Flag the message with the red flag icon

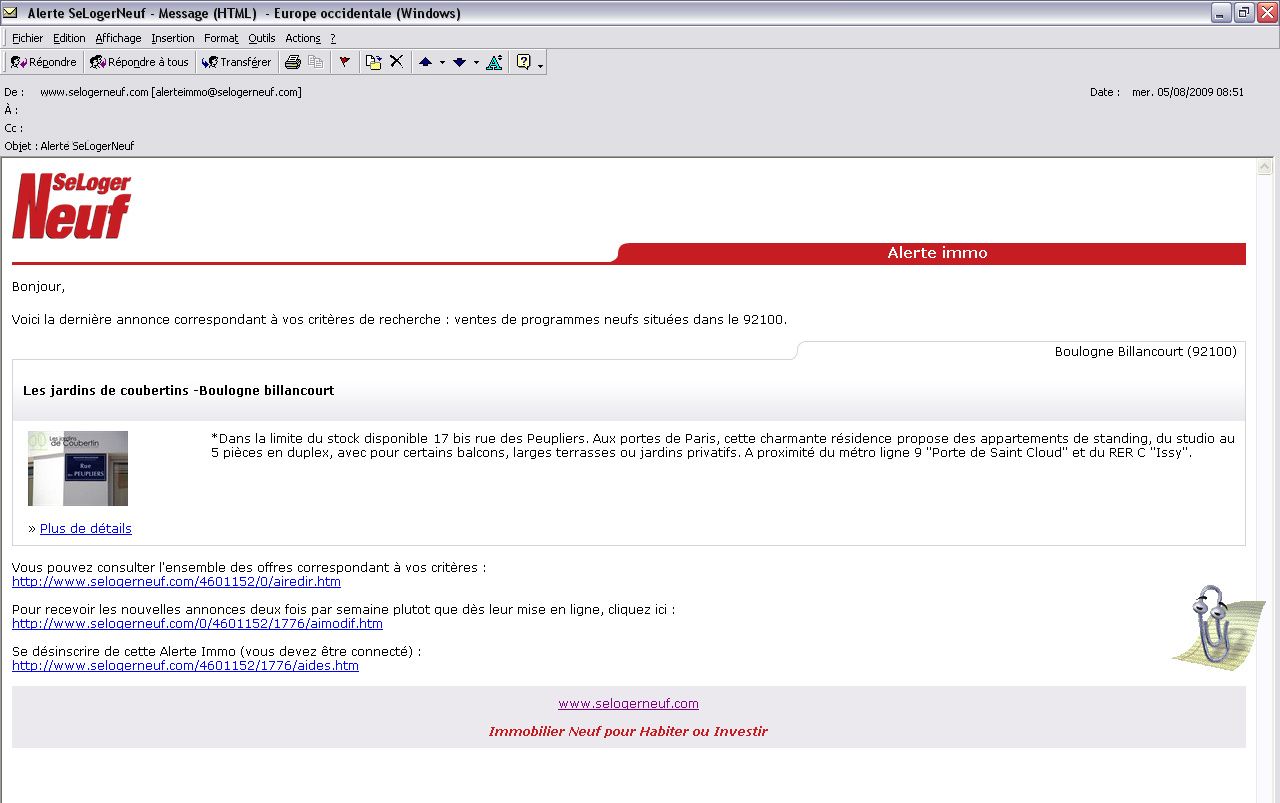345,62
